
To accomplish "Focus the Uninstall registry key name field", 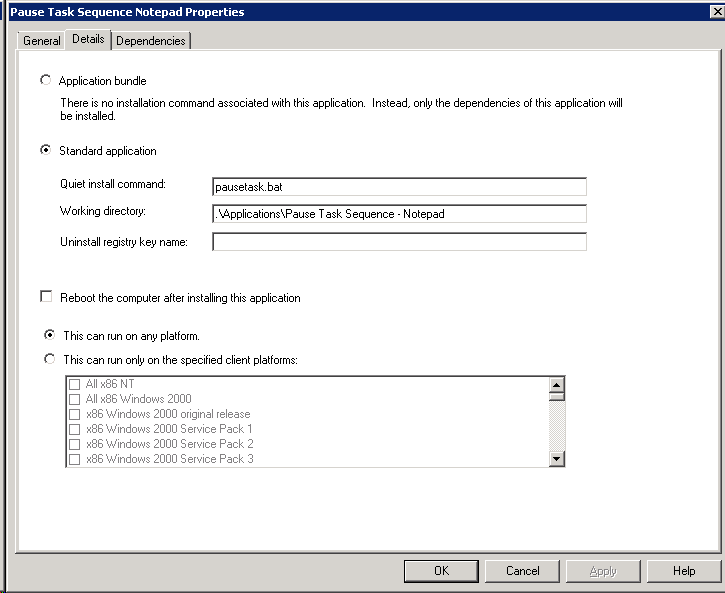I will point(399,242).
